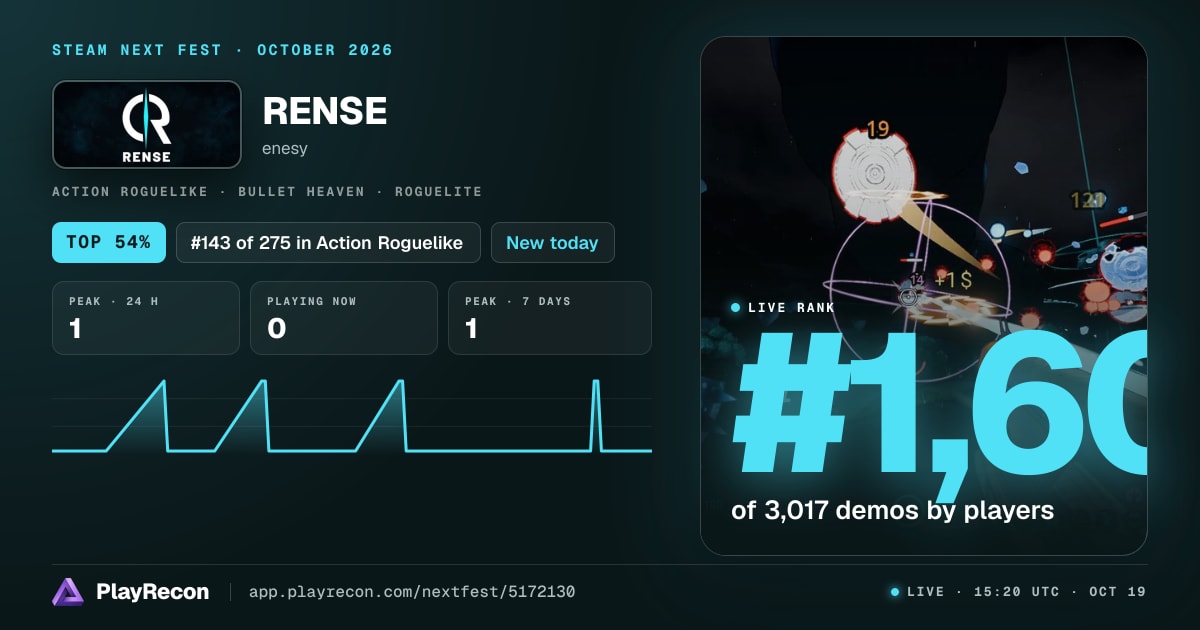This screenshot has height=630, width=1200.
Task: Click the '+1 $' pickup text in gameplay
Action: pos(953,279)
